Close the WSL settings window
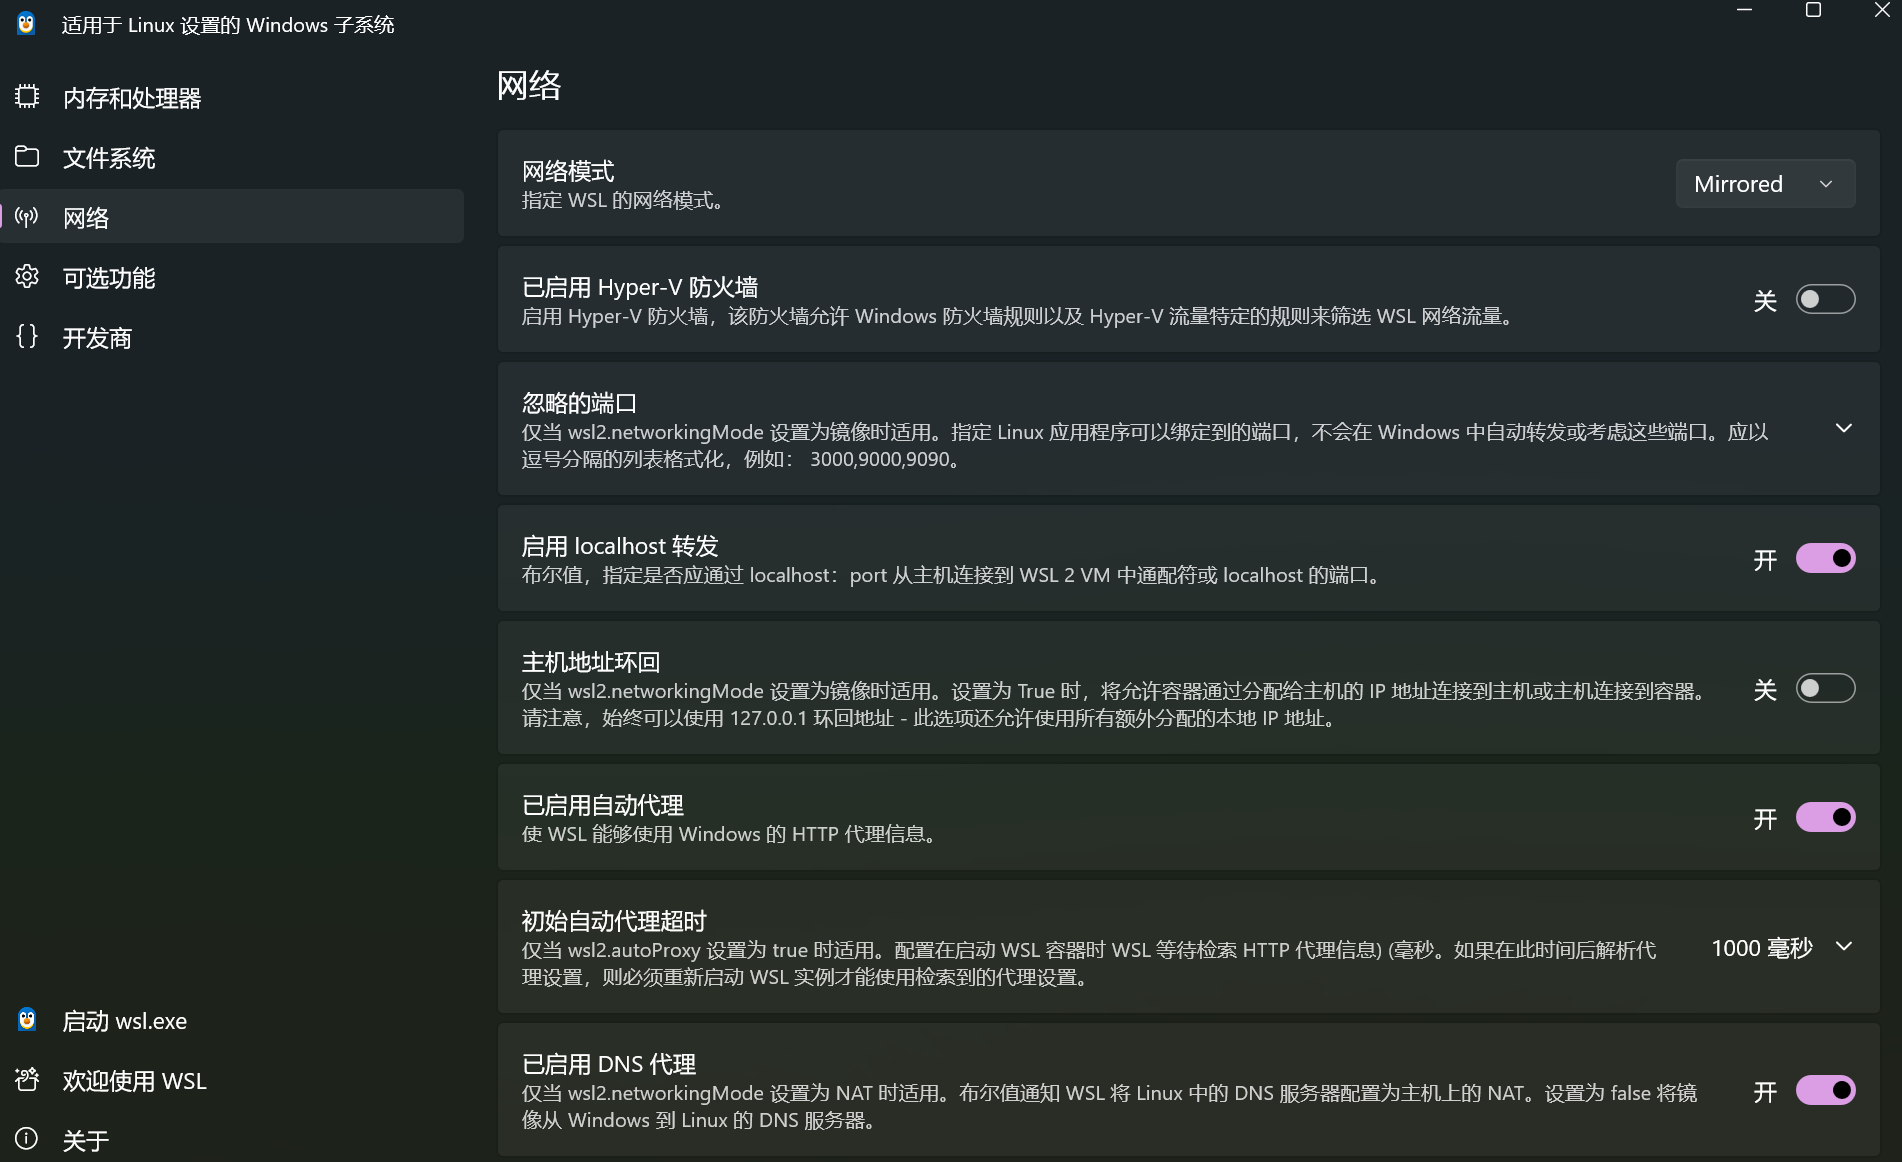1902x1162 pixels. point(1881,10)
